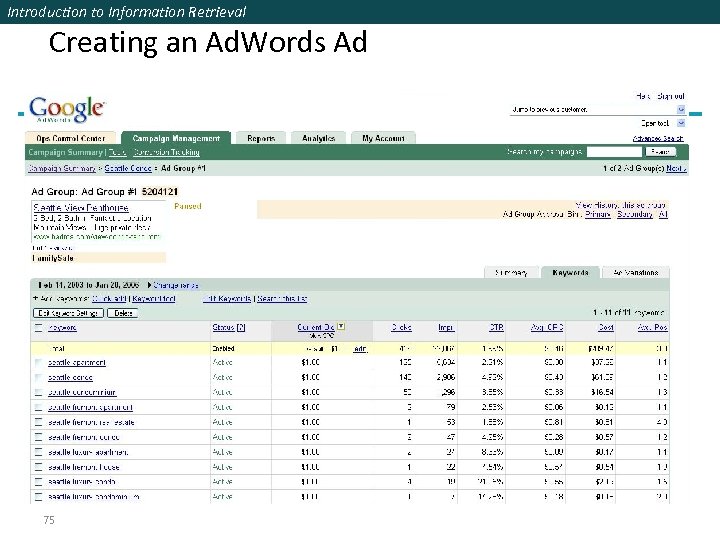Open the Analytics tab
The image size is (720, 540).
(318, 138)
